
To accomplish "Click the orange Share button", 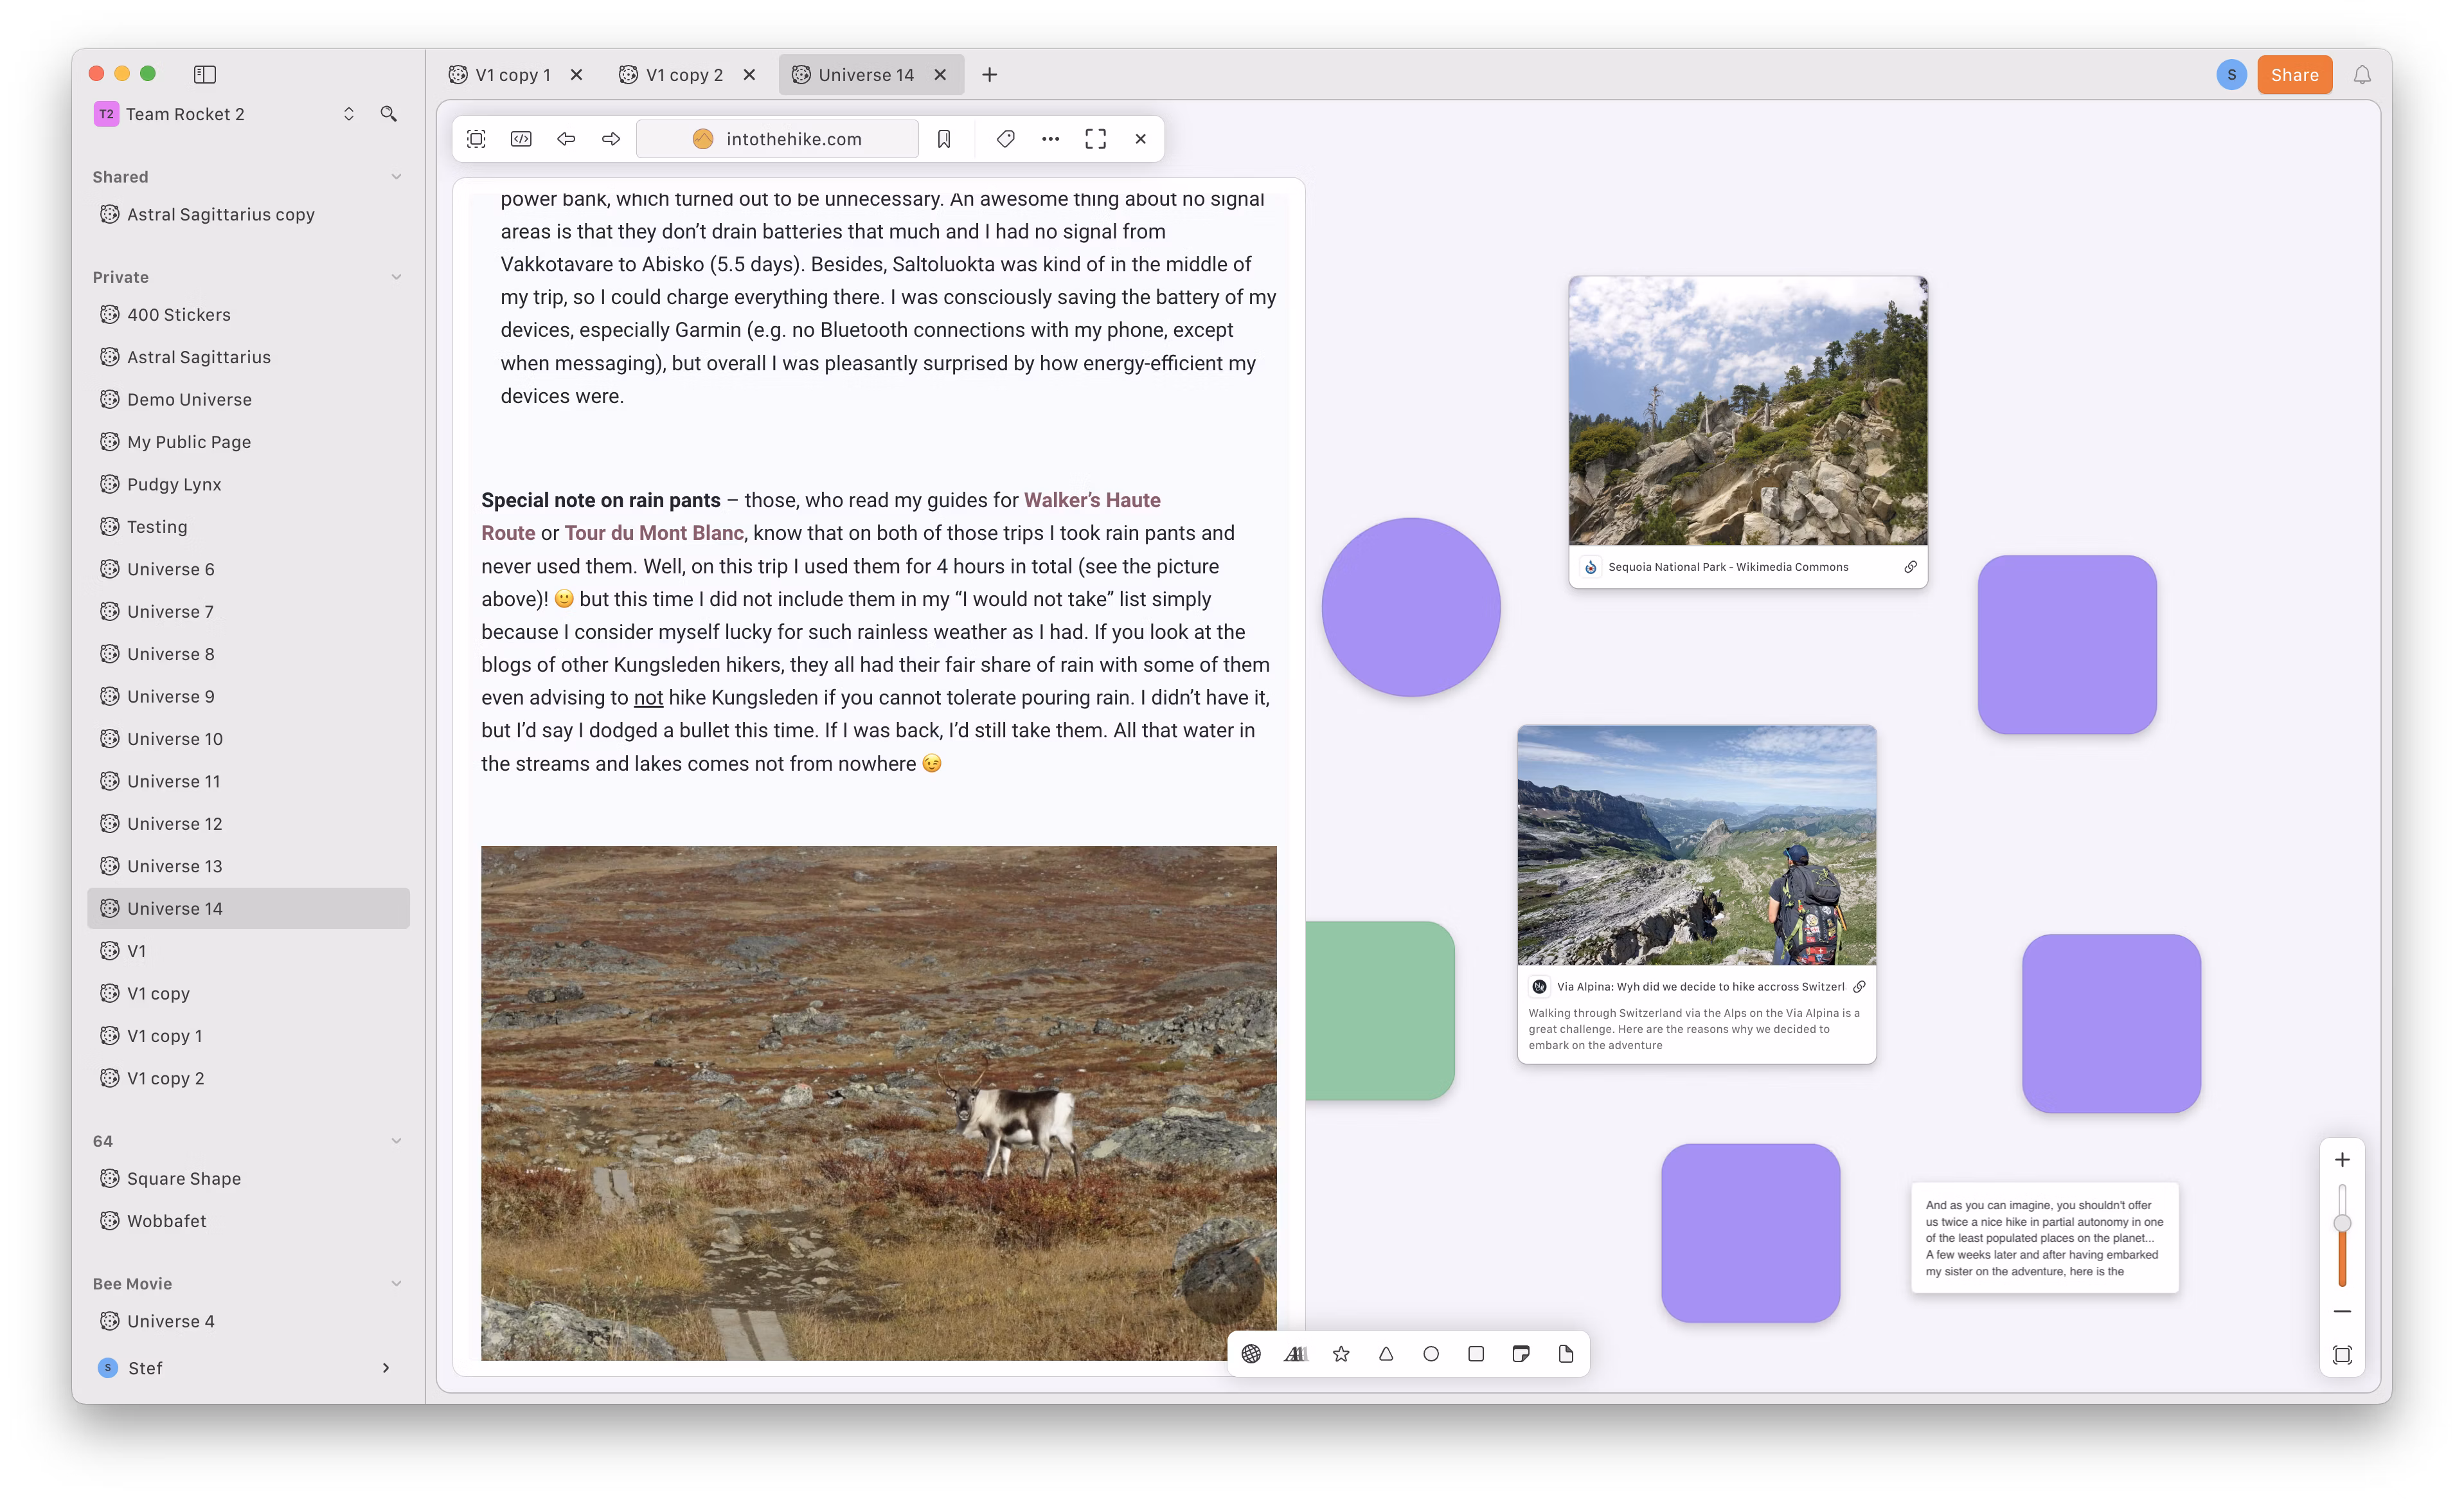I will pos(2294,75).
